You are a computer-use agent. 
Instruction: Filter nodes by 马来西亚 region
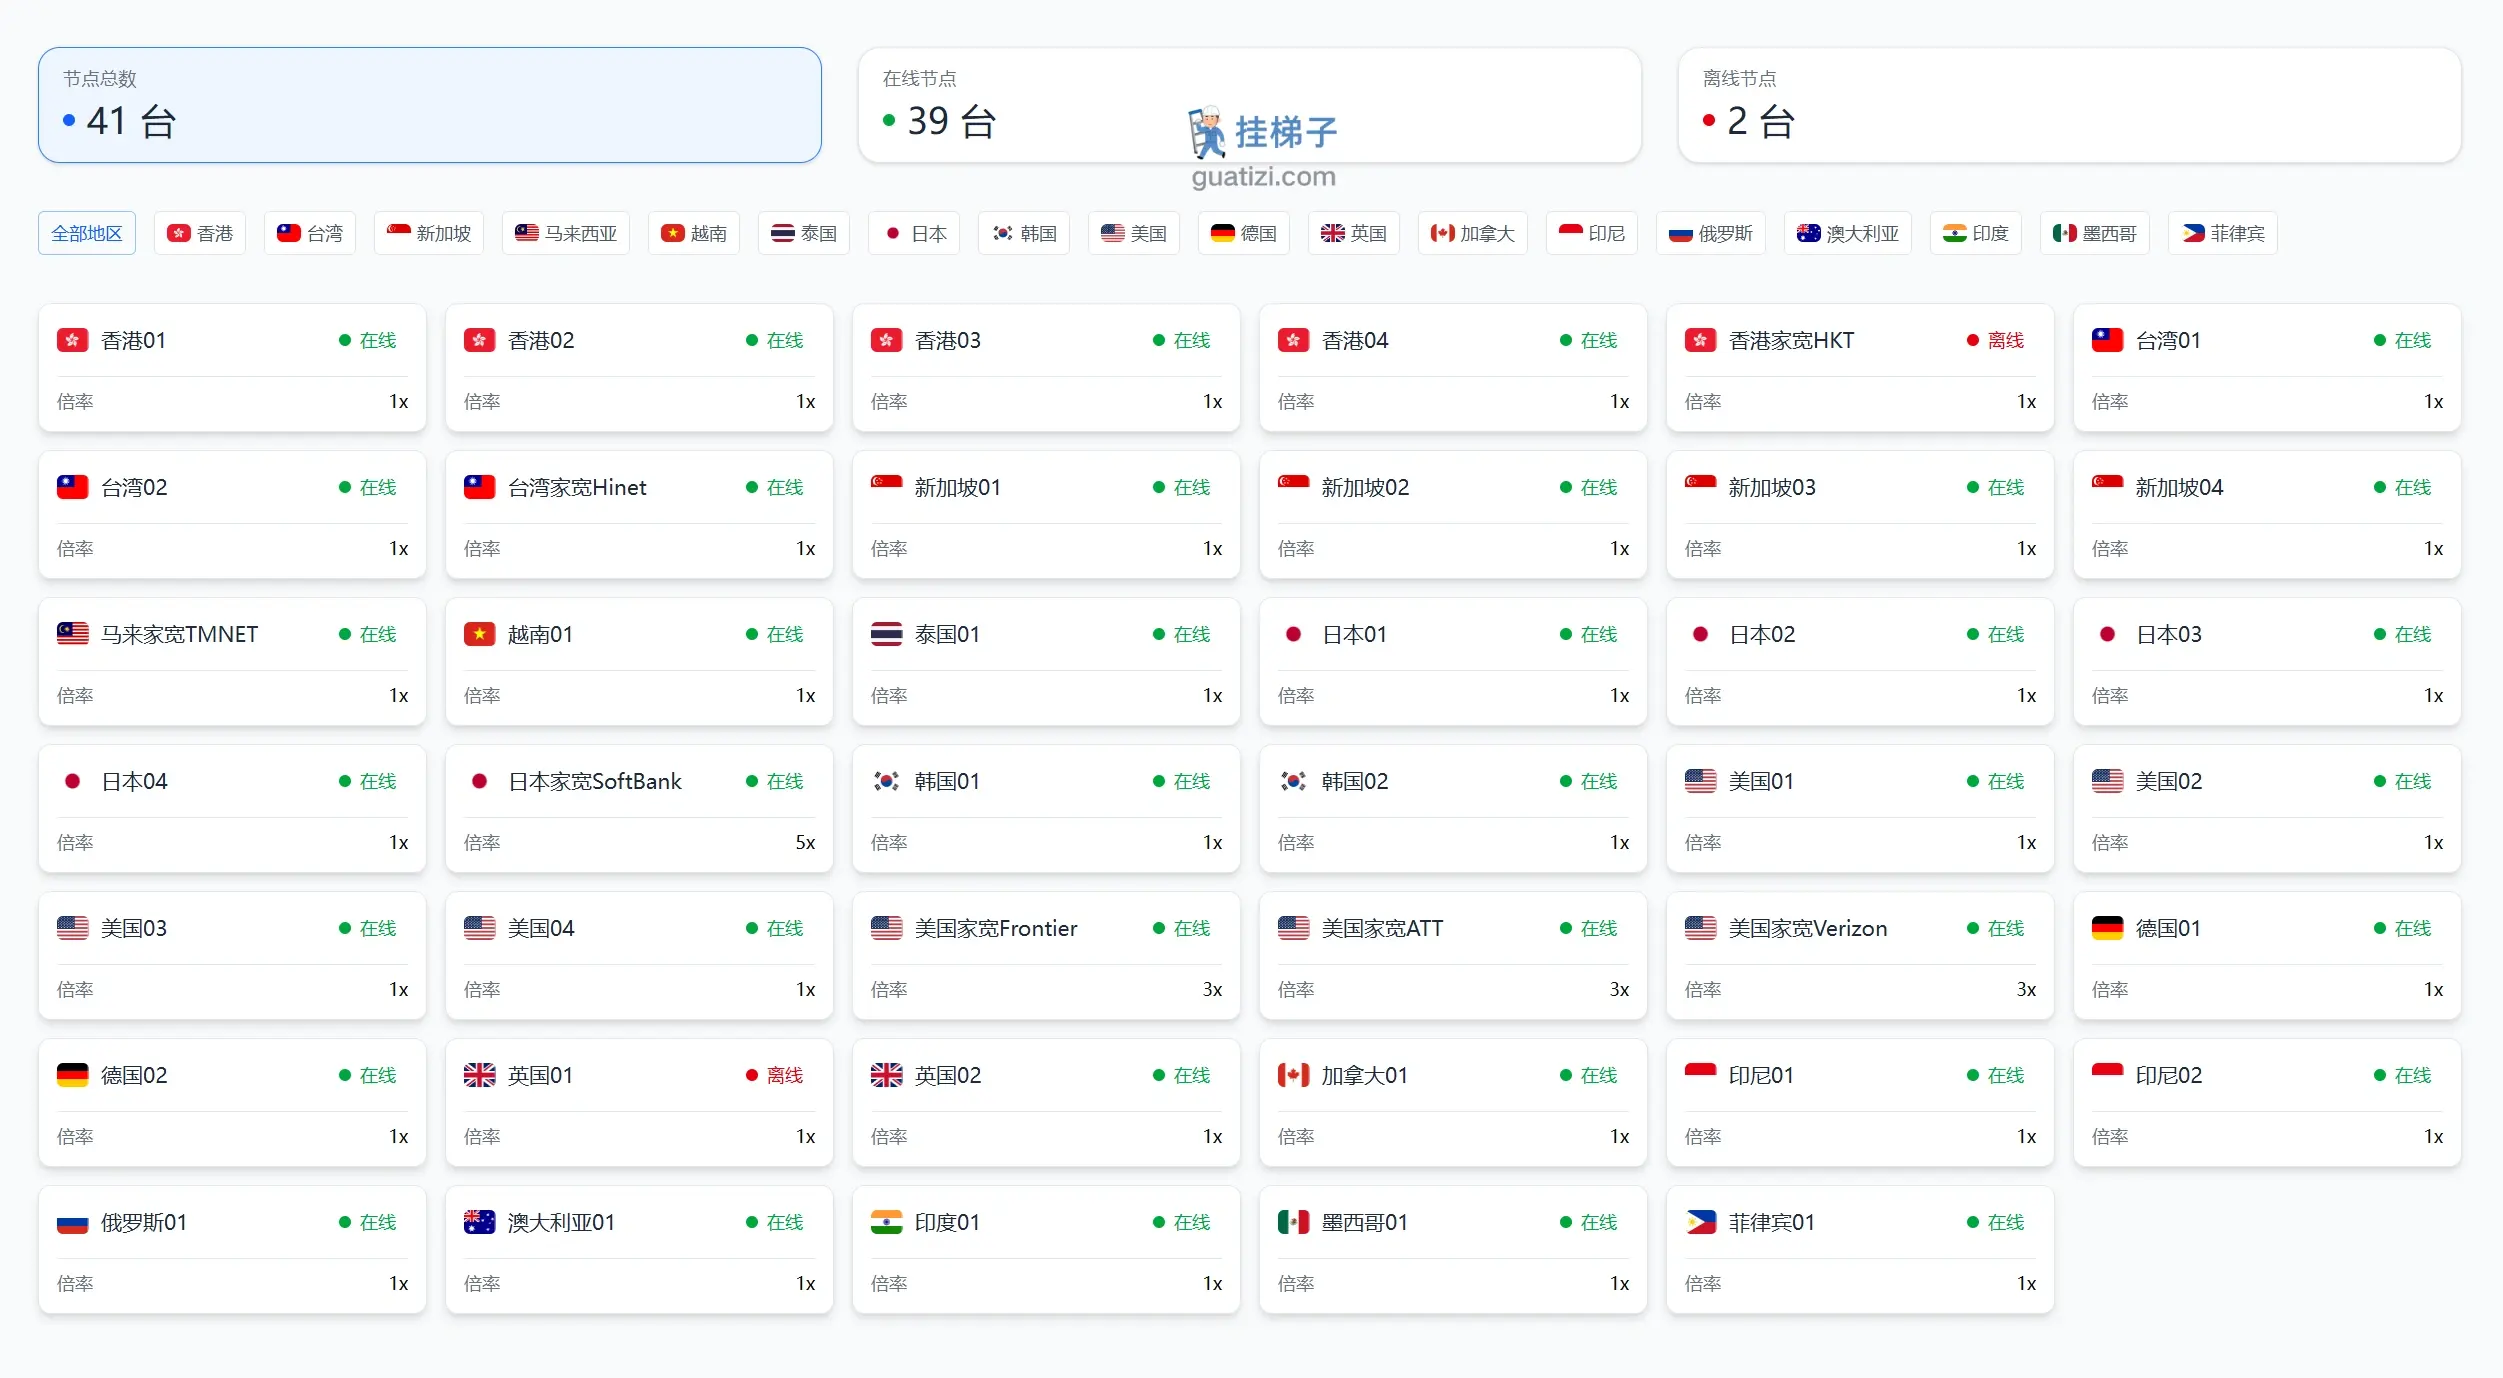pos(566,234)
